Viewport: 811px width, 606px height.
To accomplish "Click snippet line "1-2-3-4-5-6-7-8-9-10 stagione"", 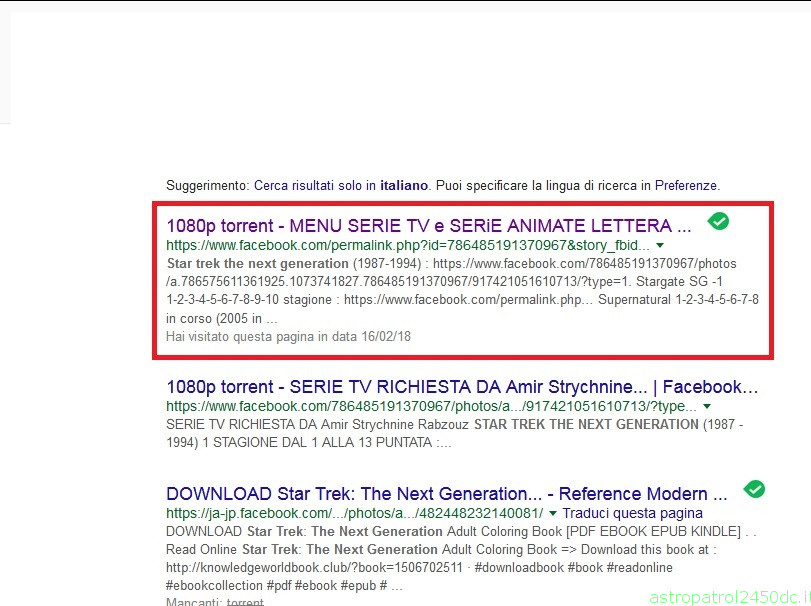I will tap(462, 300).
